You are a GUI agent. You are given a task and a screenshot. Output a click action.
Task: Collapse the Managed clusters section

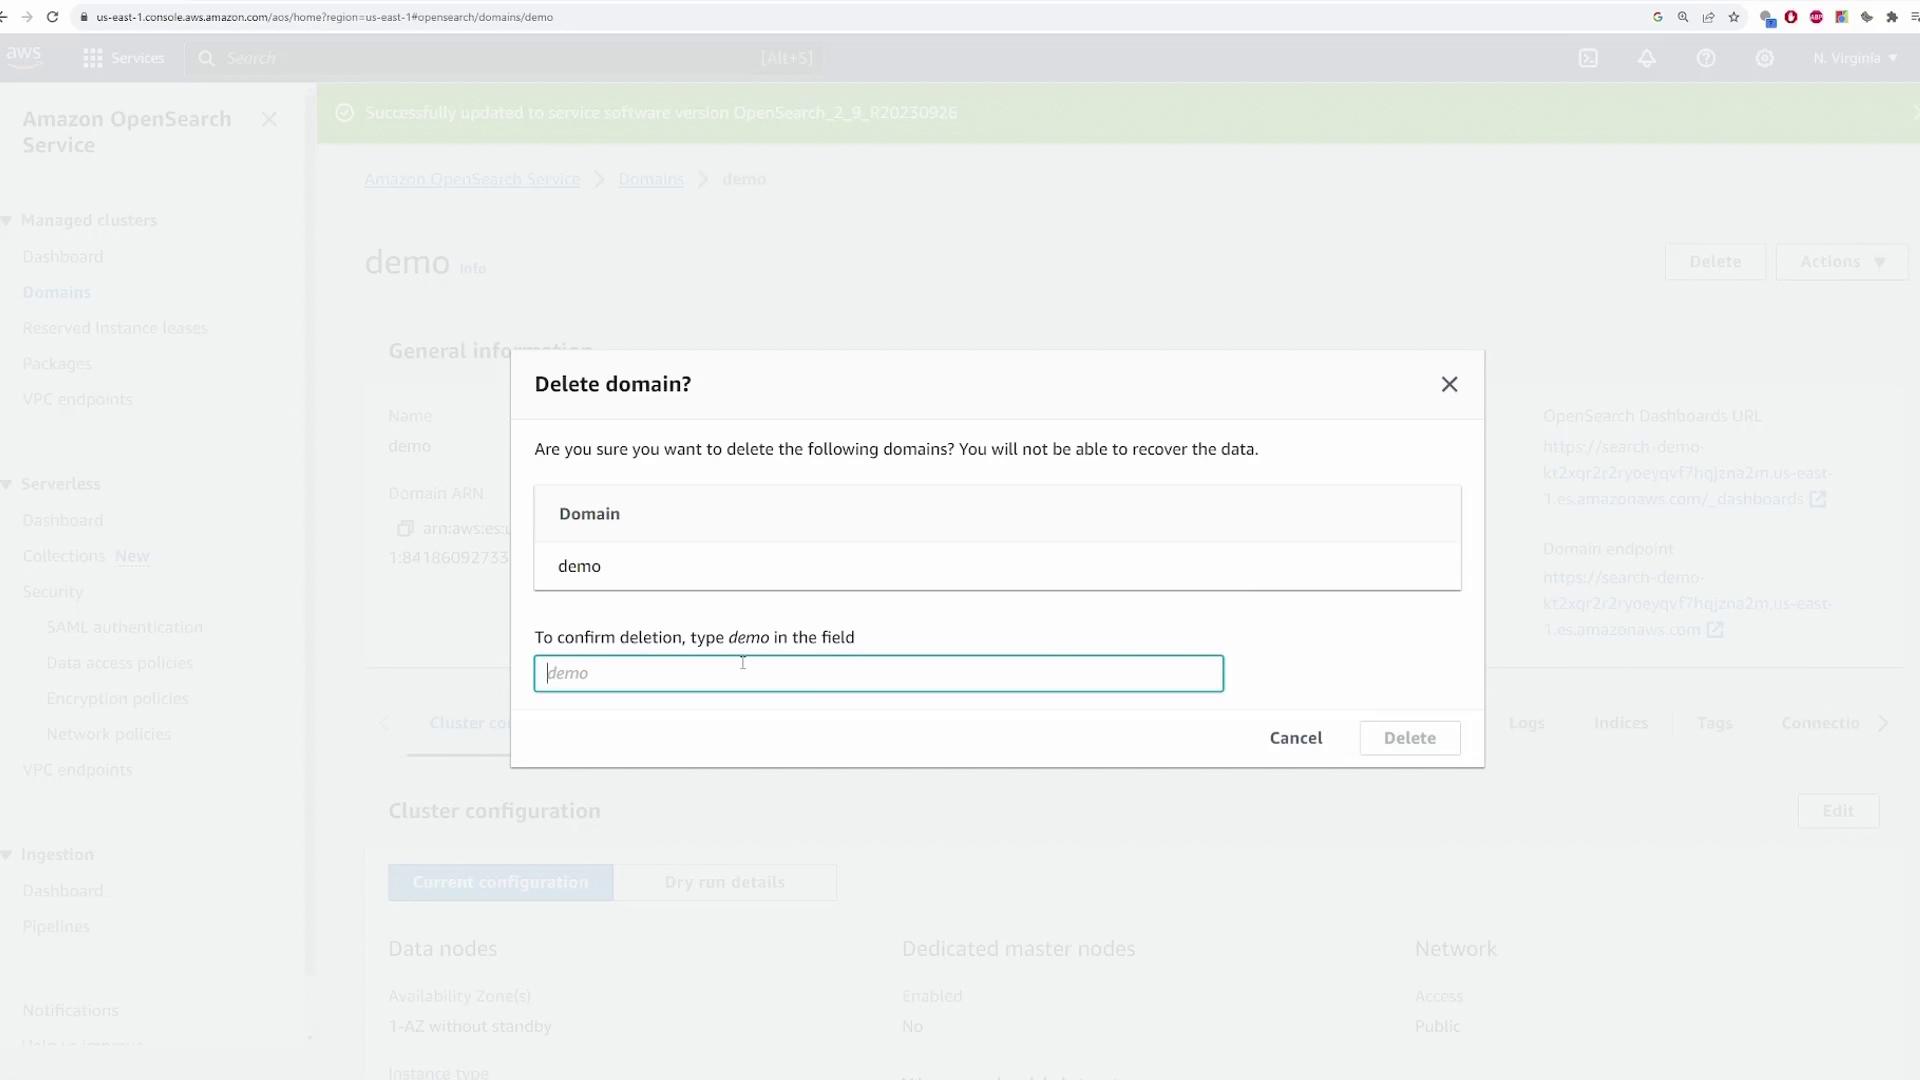pos(7,220)
